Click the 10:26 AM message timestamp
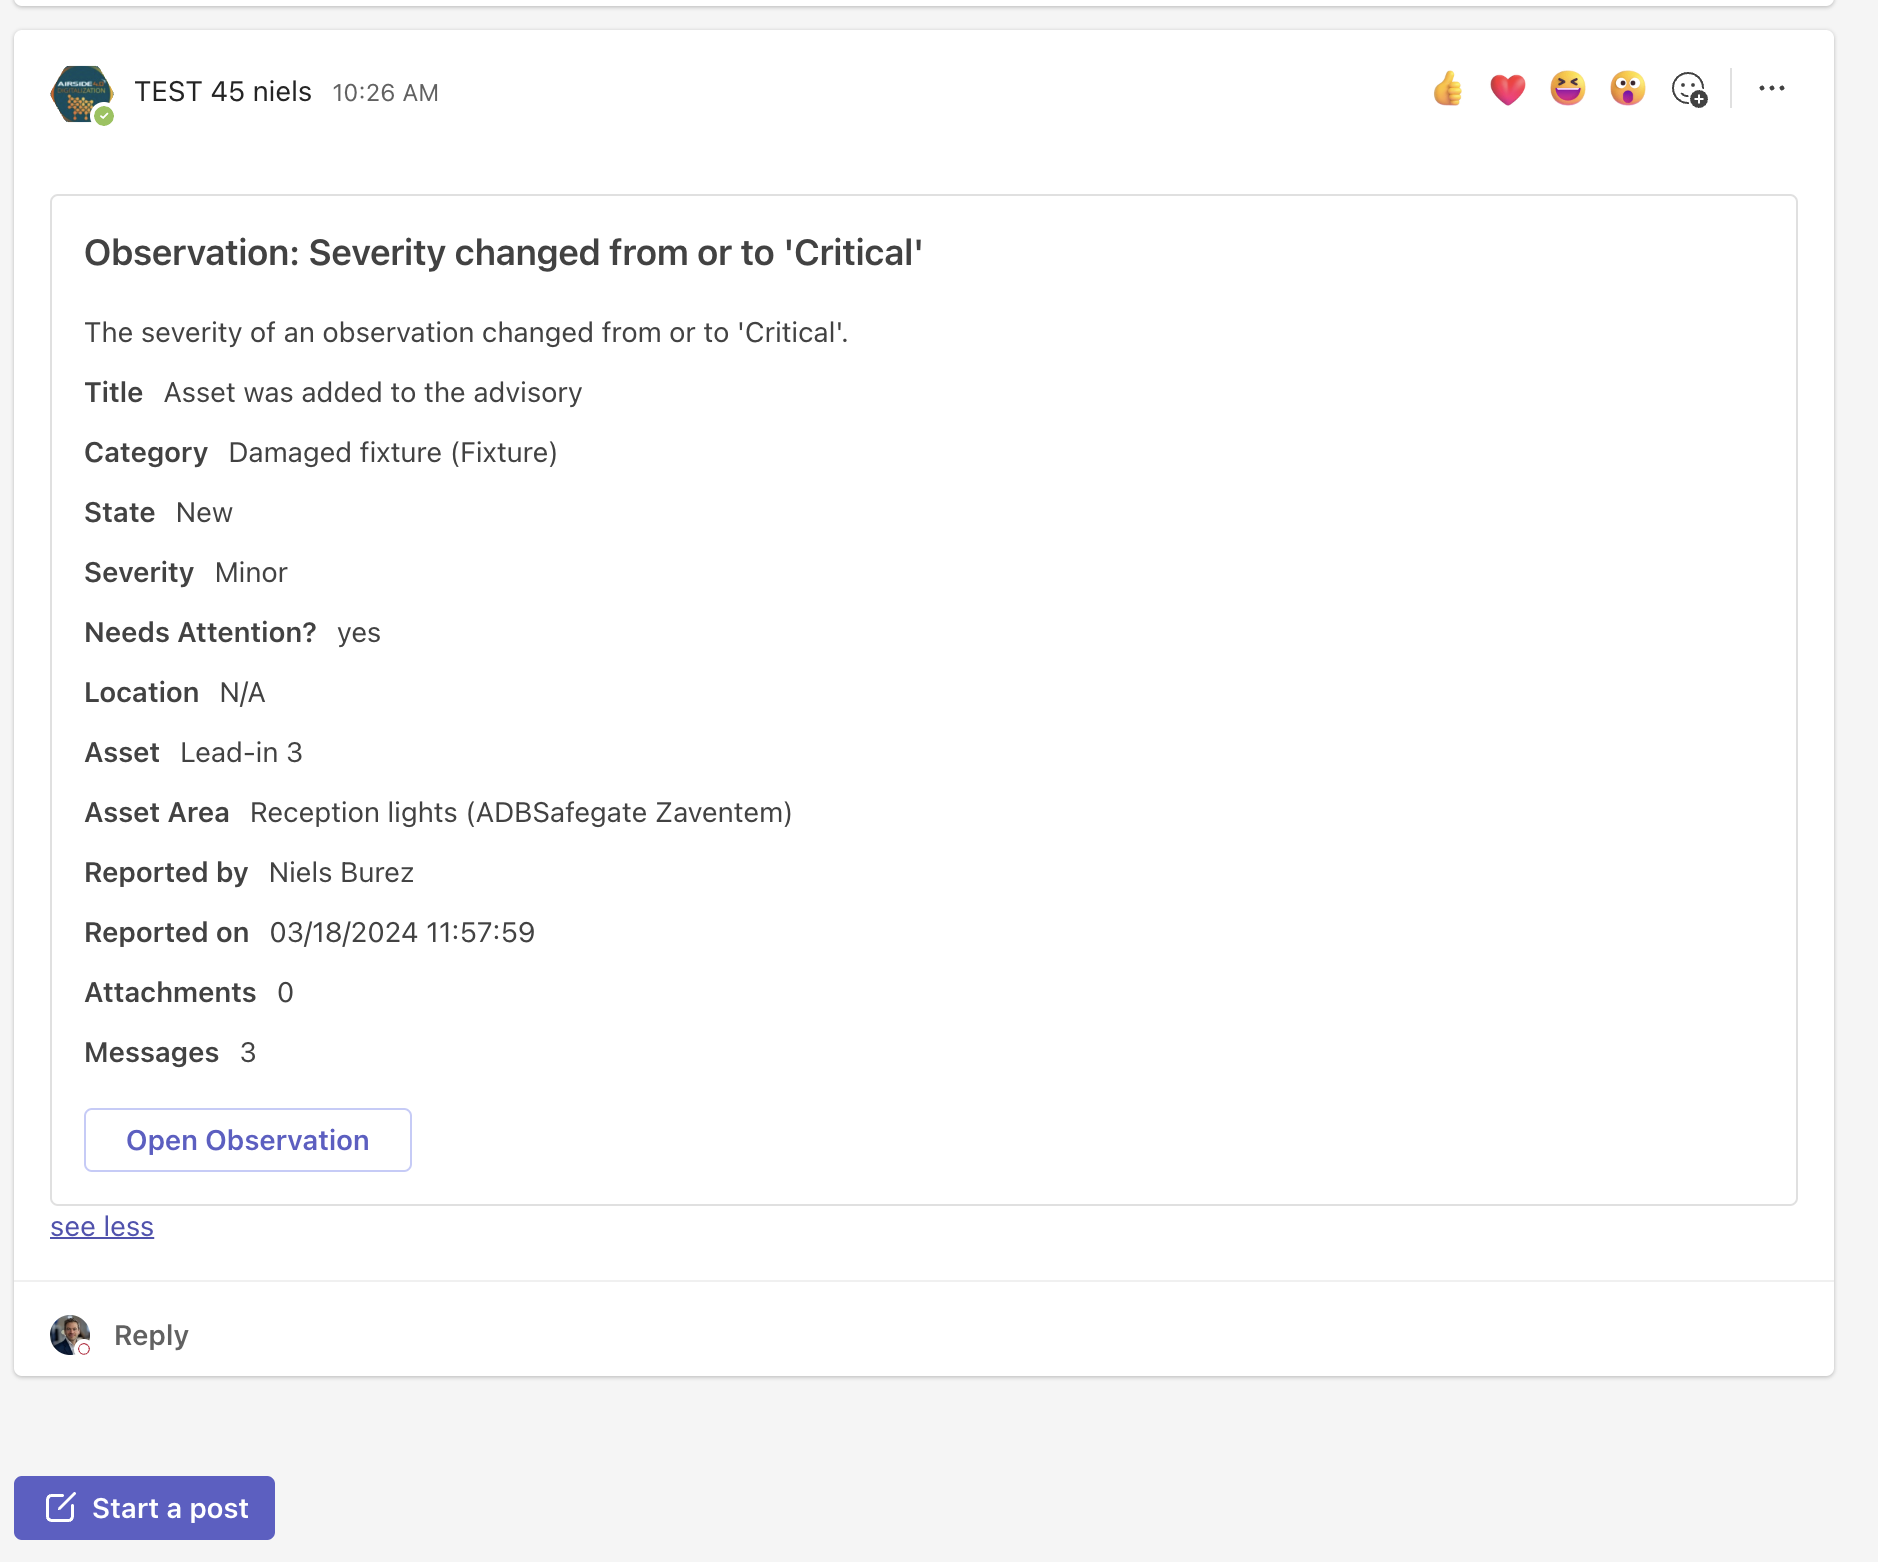Screen dimensions: 1878x1562 pyautogui.click(x=385, y=93)
